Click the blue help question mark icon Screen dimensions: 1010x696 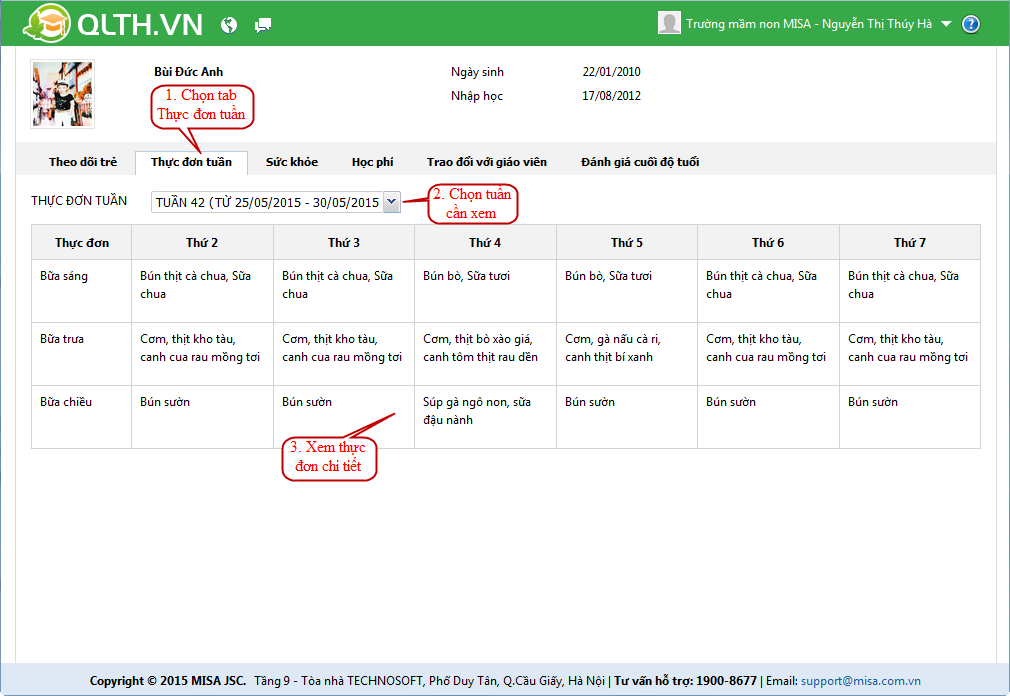971,24
